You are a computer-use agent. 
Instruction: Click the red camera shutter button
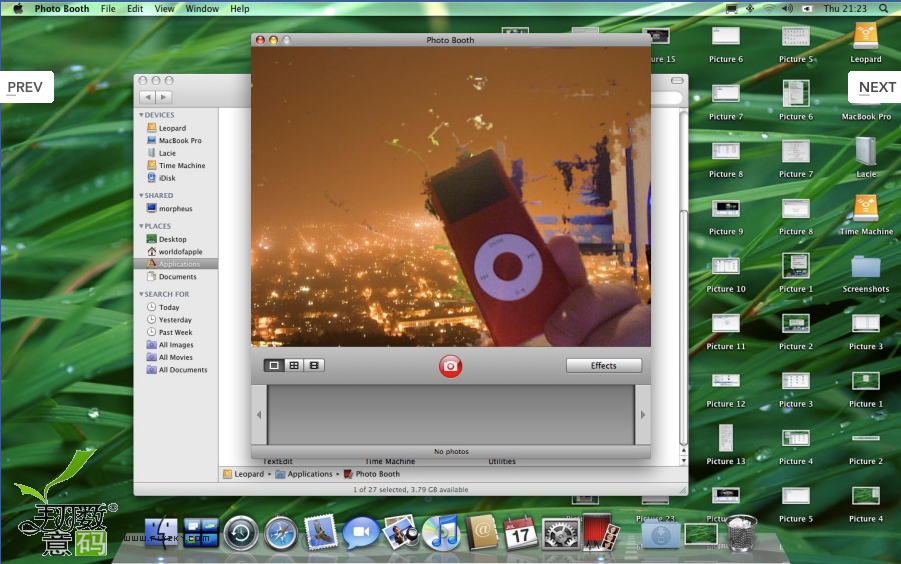tap(450, 366)
